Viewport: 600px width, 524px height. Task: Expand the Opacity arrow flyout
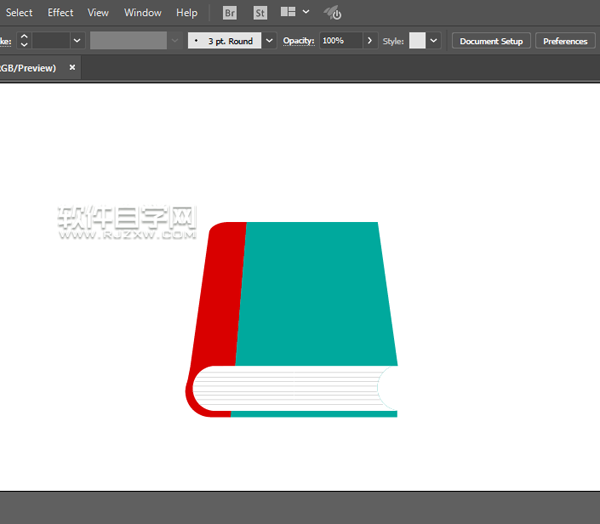tap(370, 41)
